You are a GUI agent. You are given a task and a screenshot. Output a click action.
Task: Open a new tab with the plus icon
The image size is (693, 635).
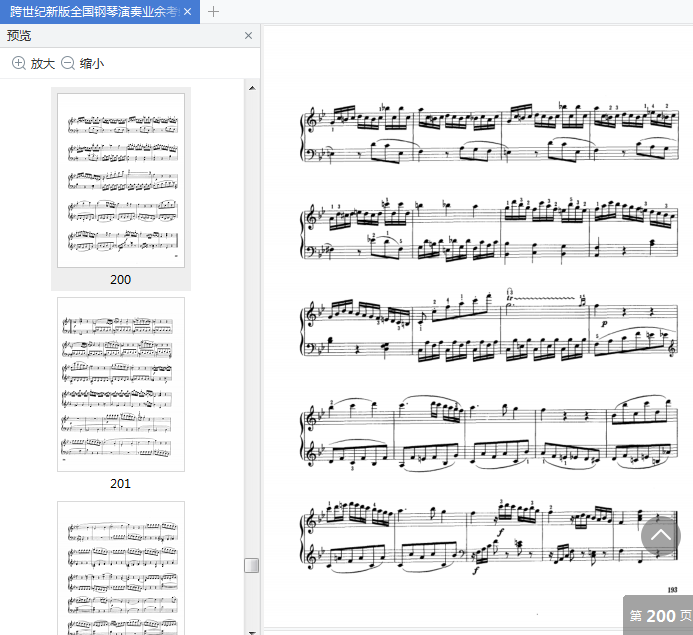(x=213, y=11)
